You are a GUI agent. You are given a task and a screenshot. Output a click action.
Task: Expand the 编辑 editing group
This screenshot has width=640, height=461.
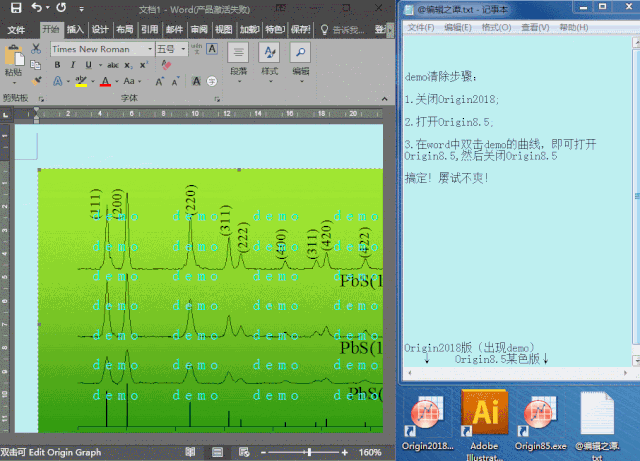[x=301, y=62]
